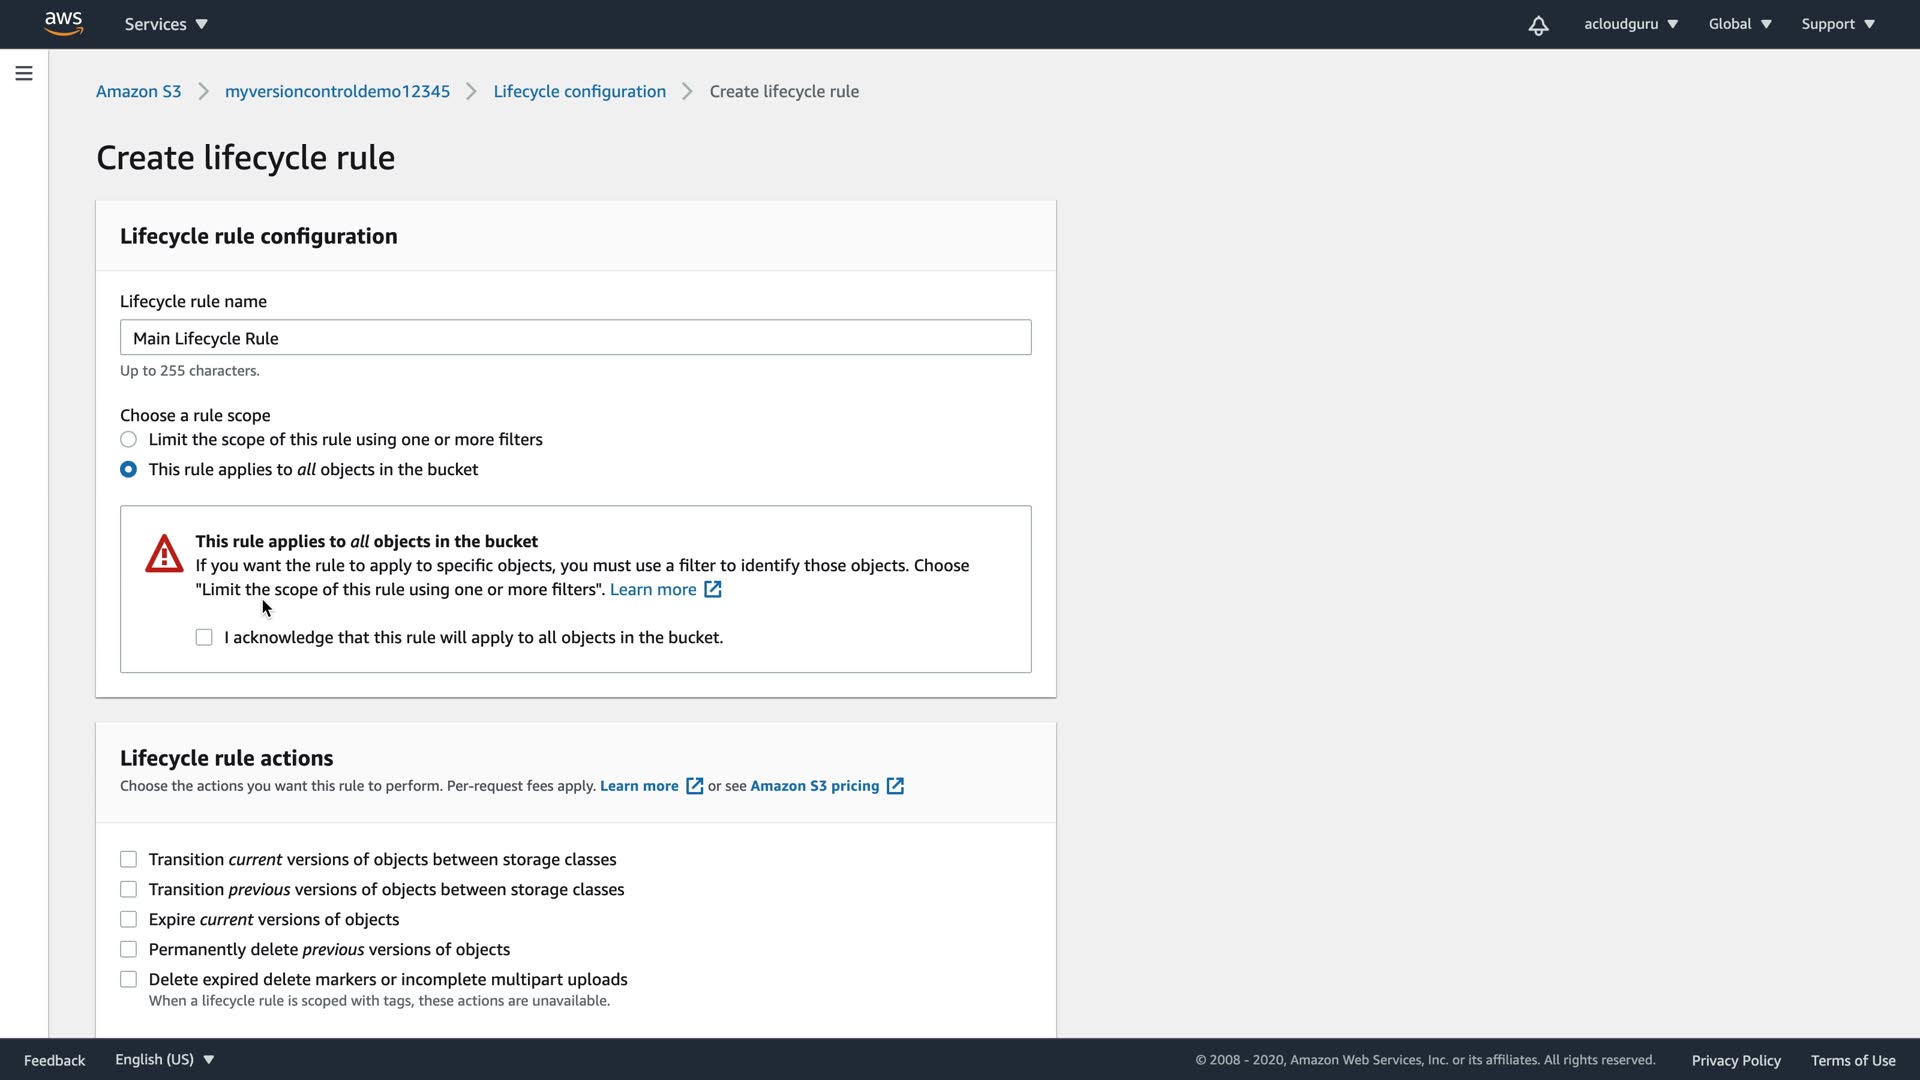Click the external-link icon after actions Learn more
Image resolution: width=1920 pixels, height=1080 pixels.
point(695,786)
